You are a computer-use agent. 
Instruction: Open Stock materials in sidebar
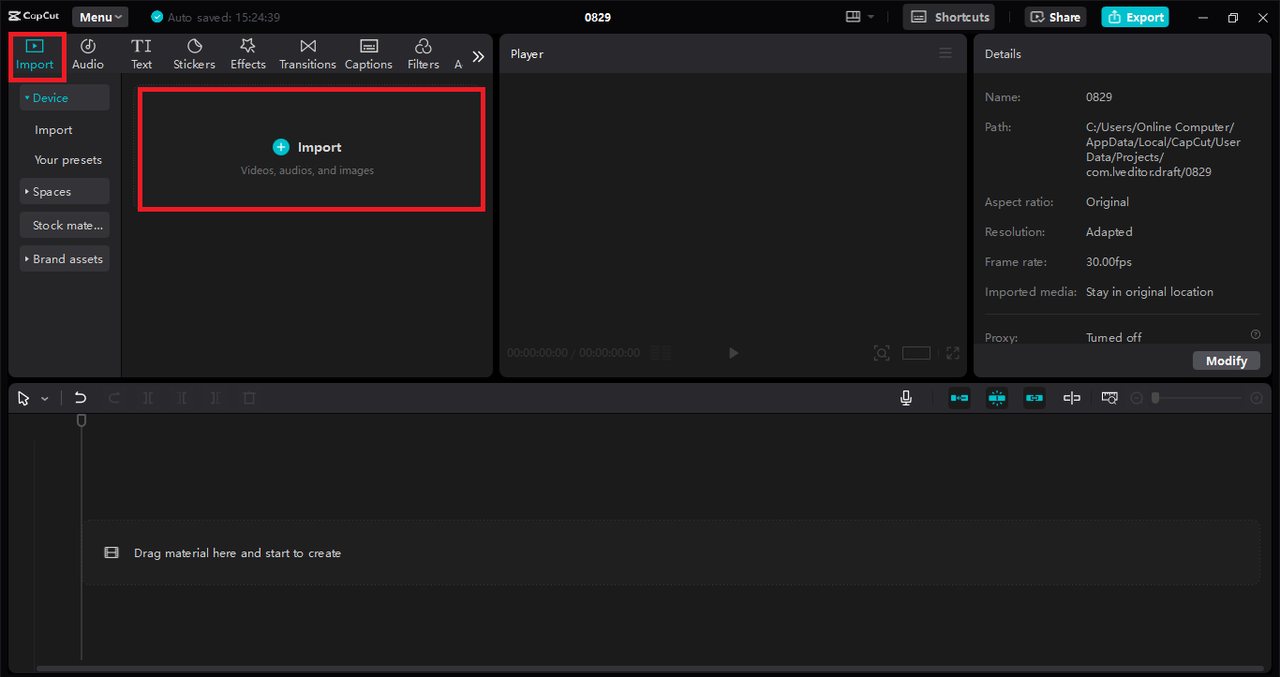tap(64, 226)
